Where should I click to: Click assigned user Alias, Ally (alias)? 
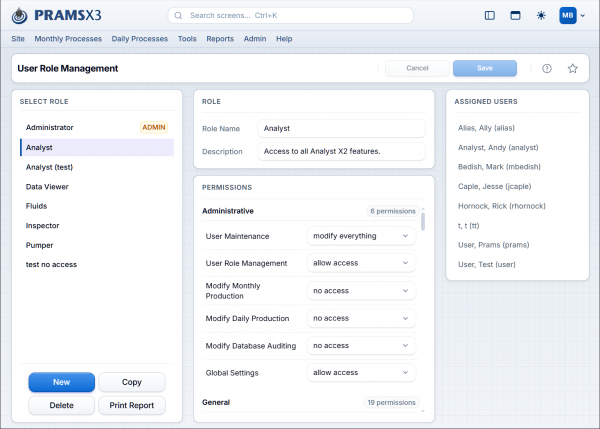point(486,128)
